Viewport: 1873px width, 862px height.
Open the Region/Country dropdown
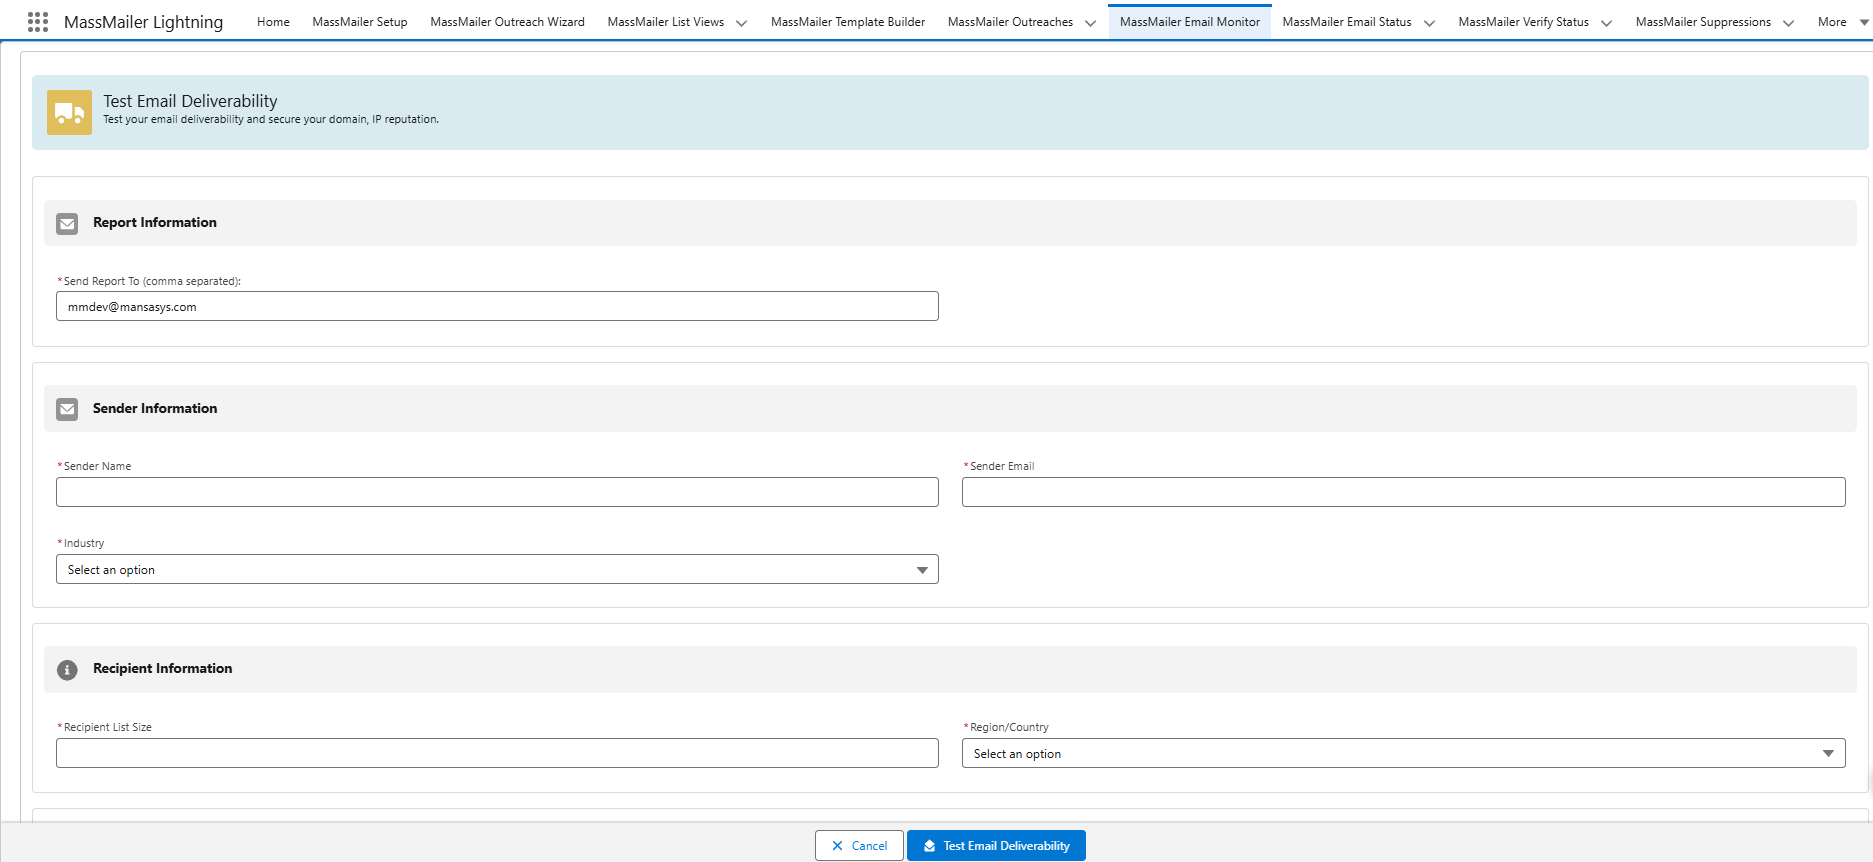1403,753
